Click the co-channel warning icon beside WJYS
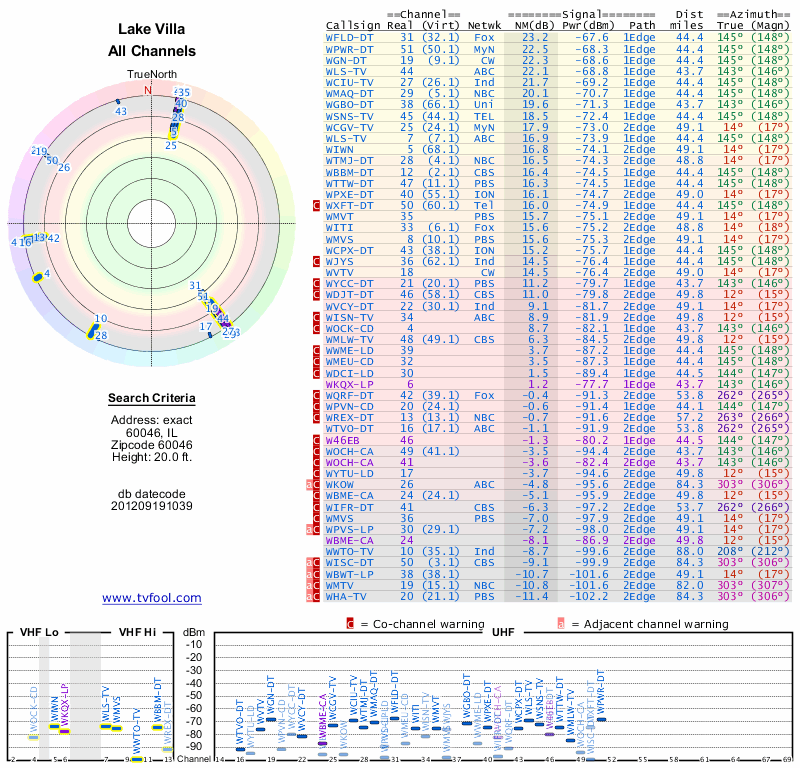Screen dimensions: 800x768 [317, 260]
